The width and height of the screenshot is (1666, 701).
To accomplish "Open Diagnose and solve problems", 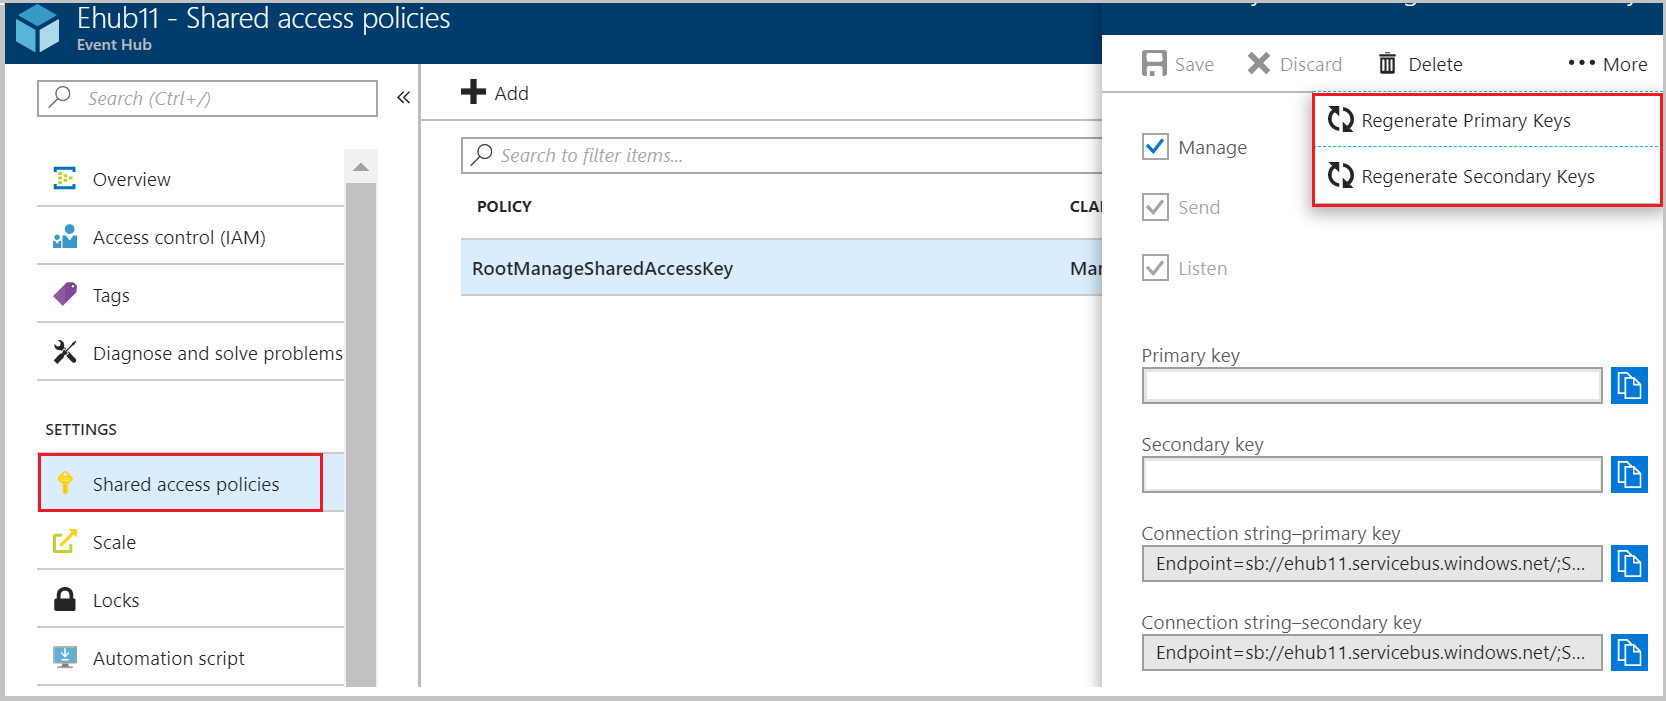I will click(x=190, y=353).
